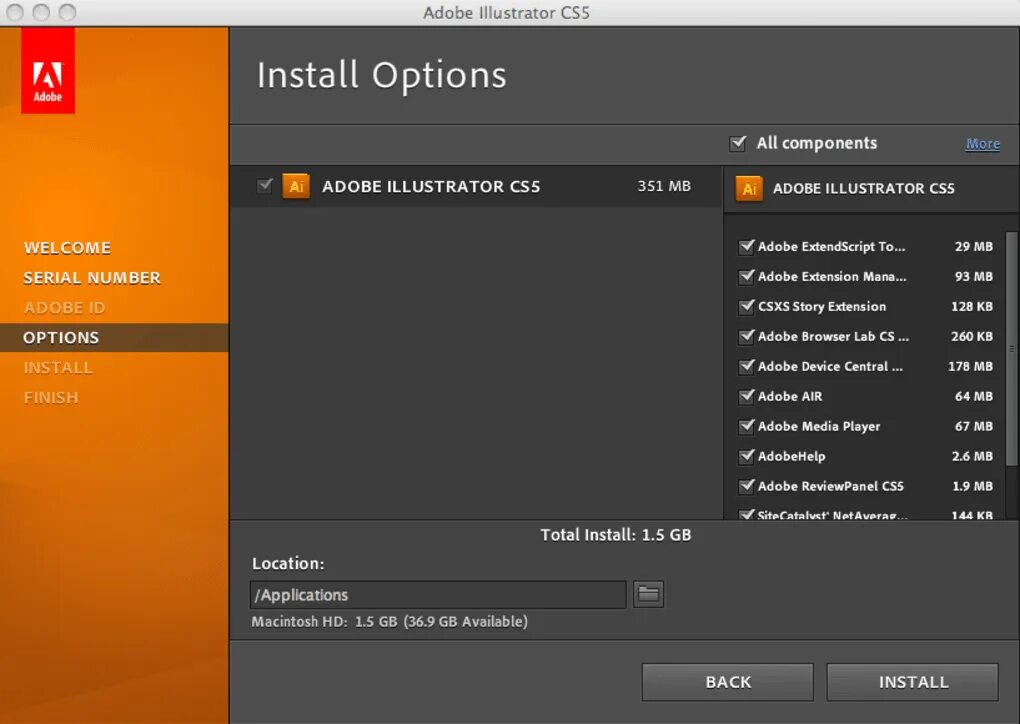Open the More link
The image size is (1020, 724).
[x=983, y=144]
